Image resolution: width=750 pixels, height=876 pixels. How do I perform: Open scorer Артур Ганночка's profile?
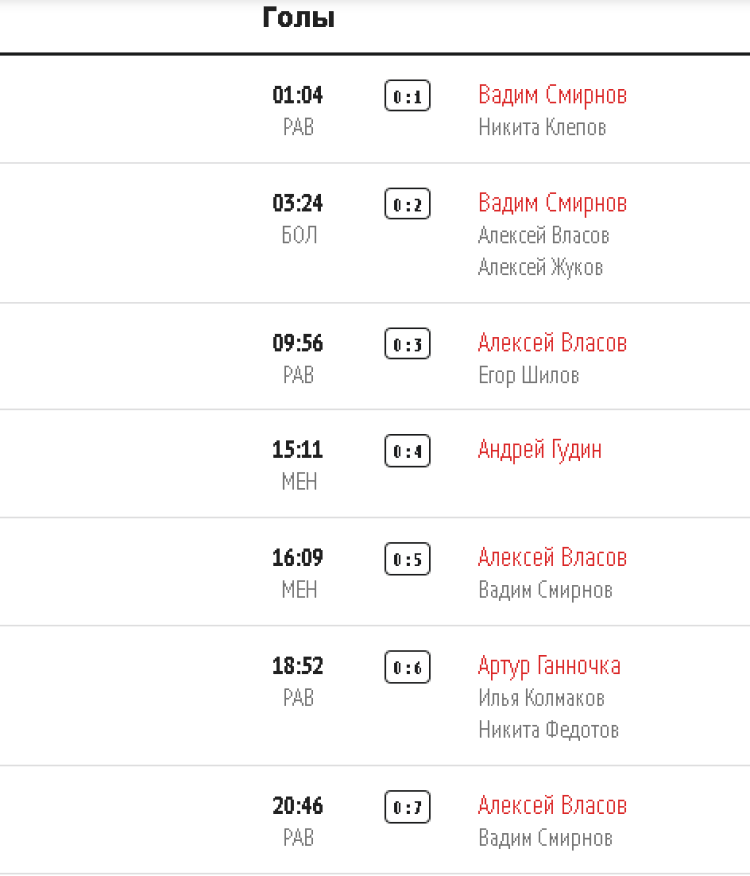(x=549, y=665)
